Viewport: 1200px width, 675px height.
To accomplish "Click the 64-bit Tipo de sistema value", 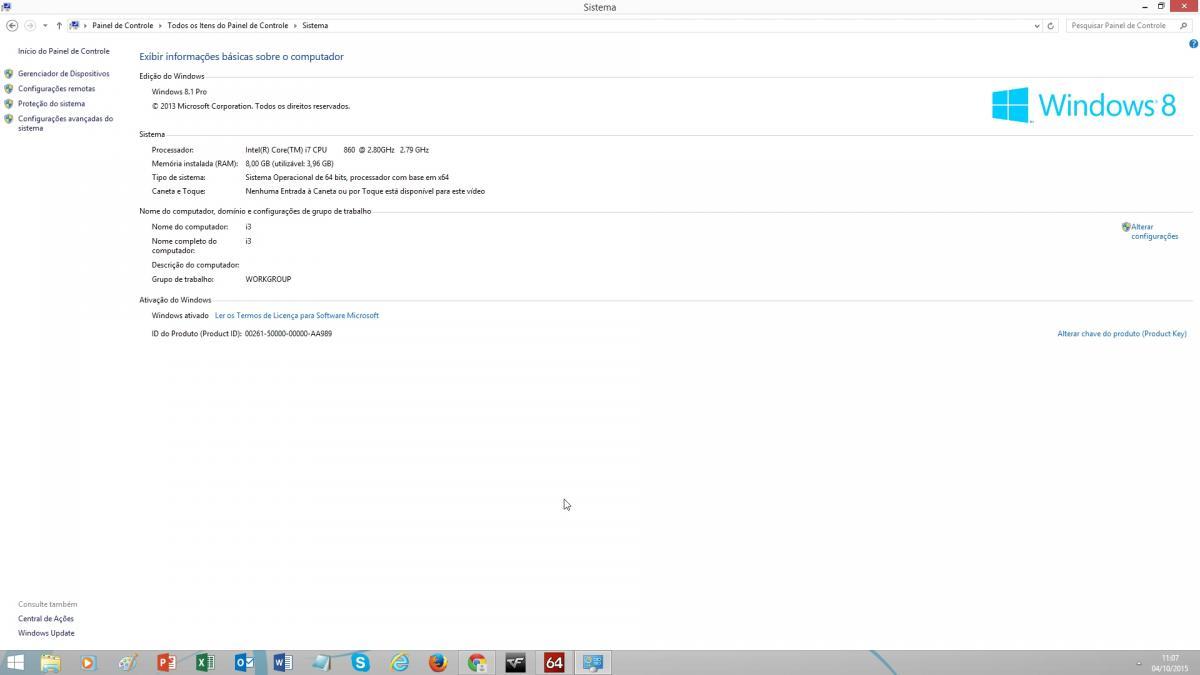I will pos(347,177).
